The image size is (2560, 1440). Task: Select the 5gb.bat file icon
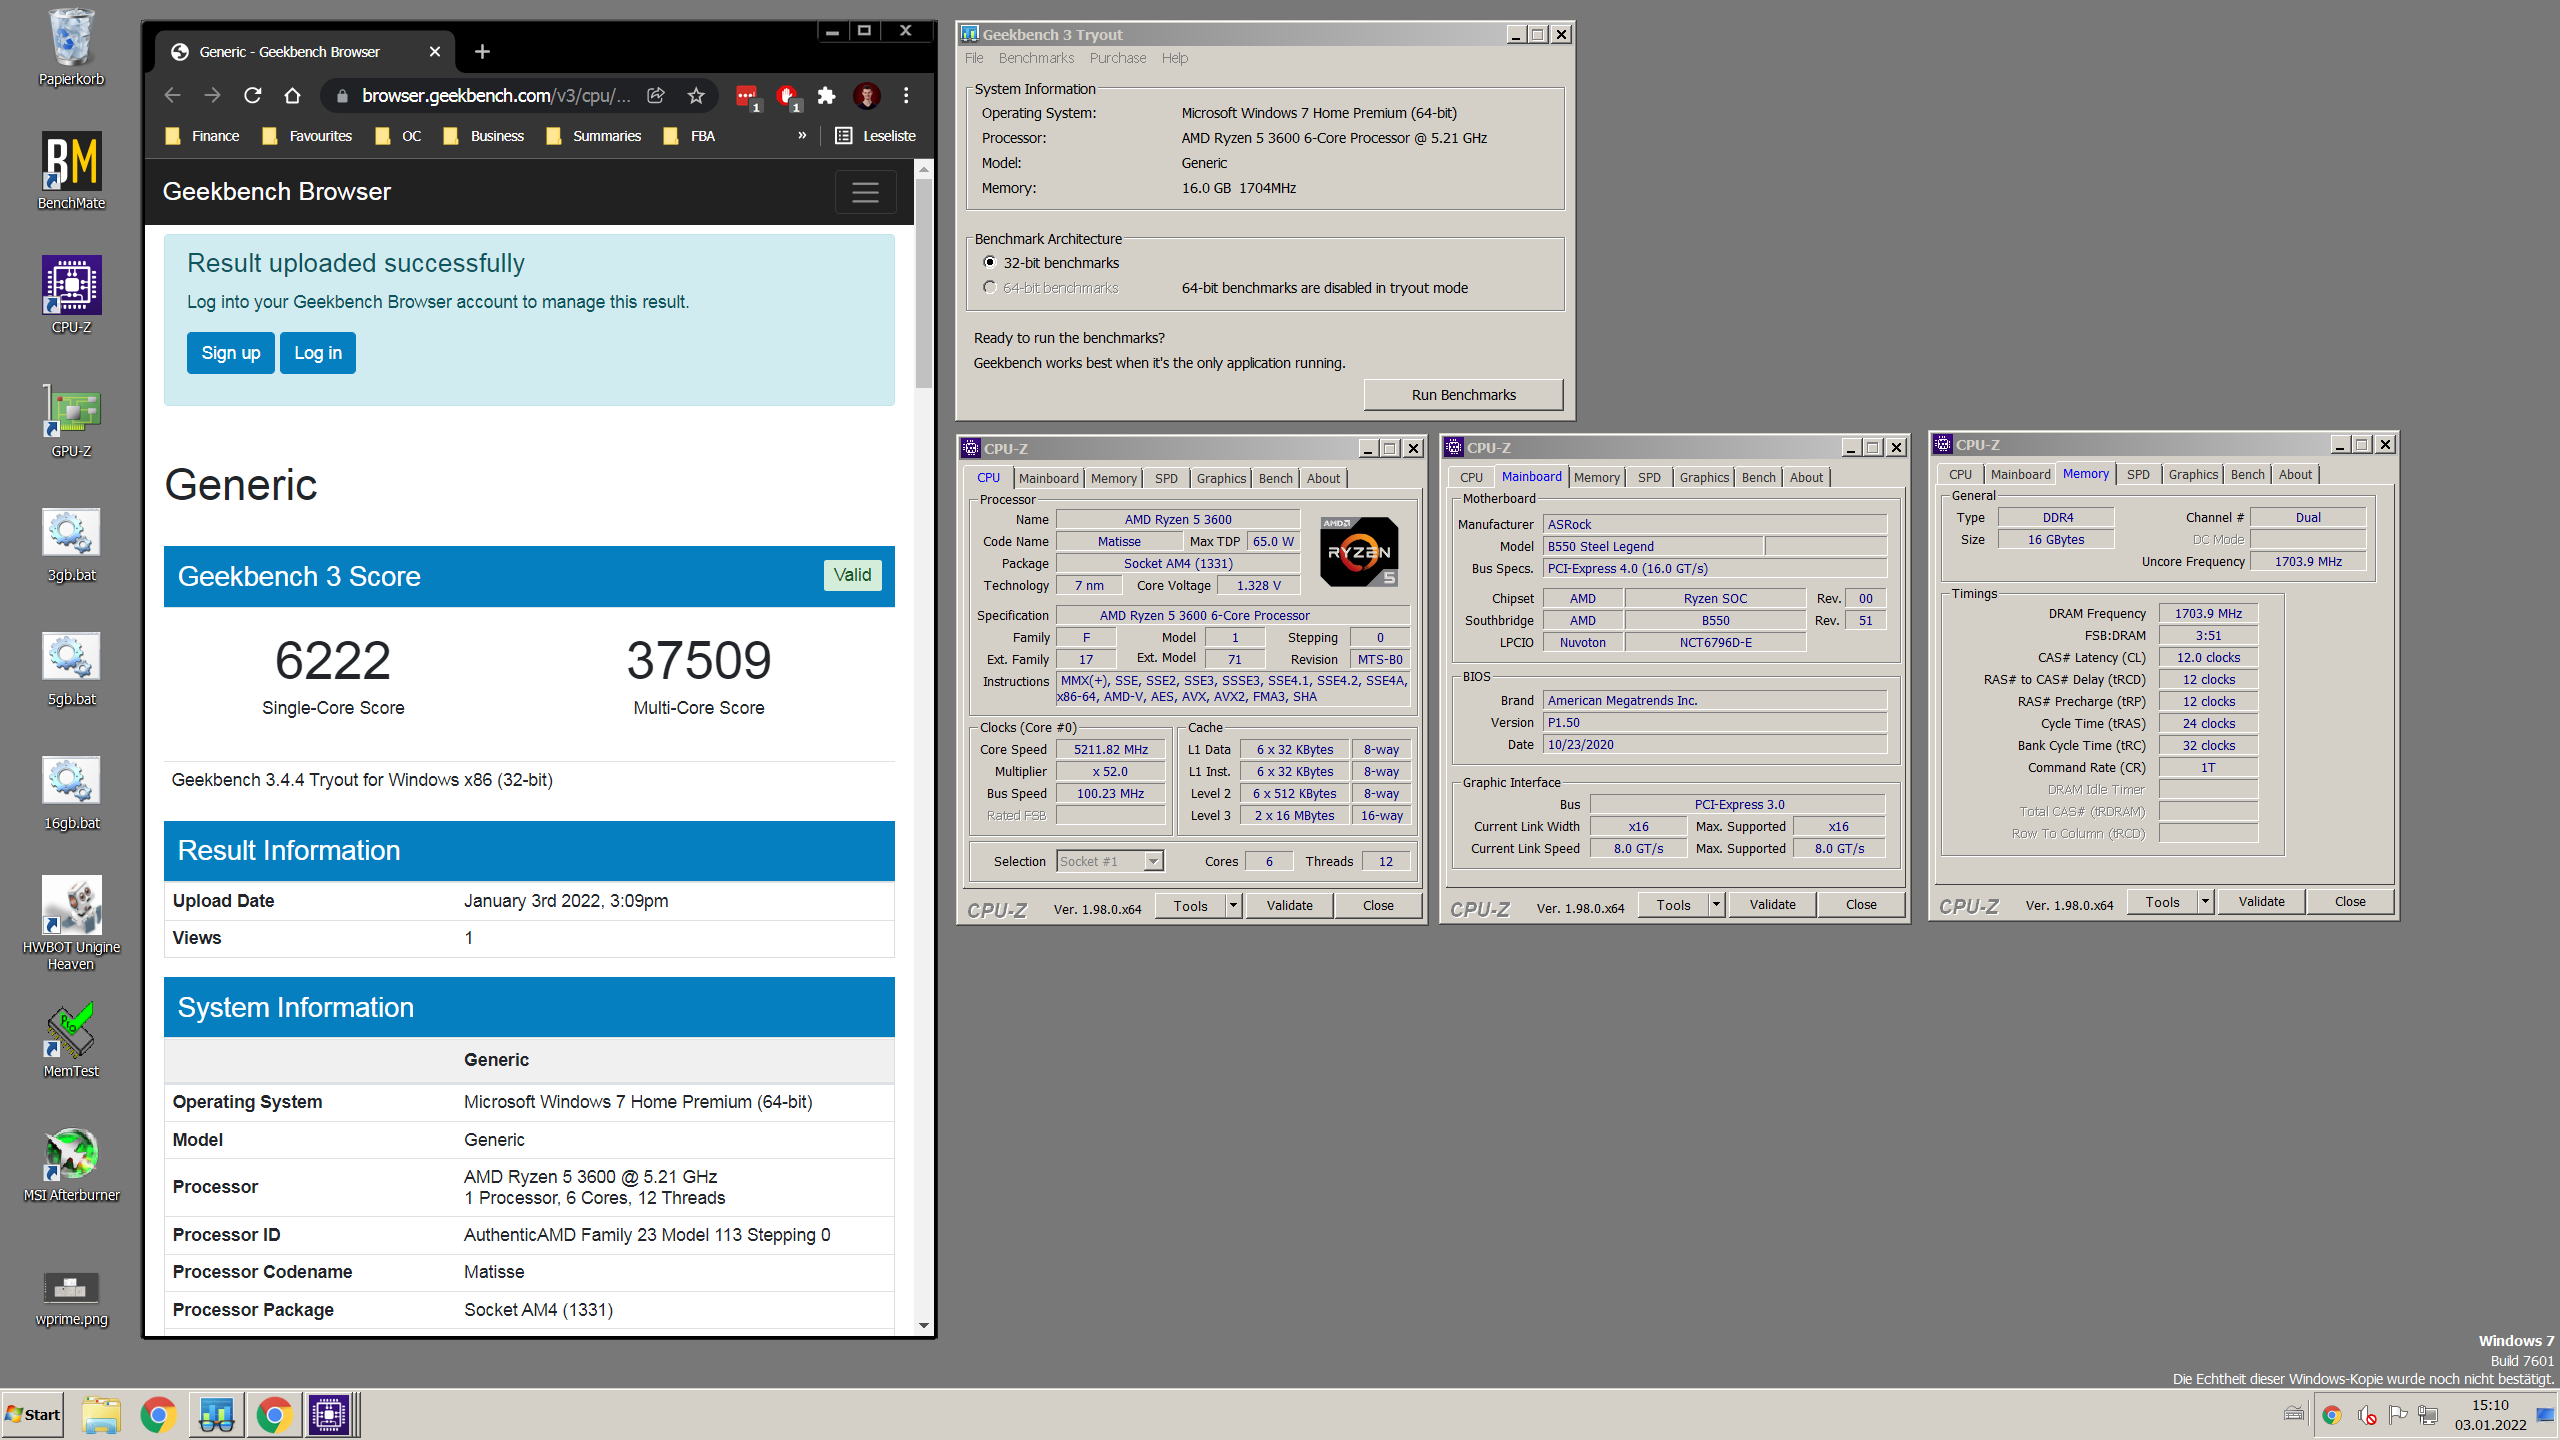point(71,667)
